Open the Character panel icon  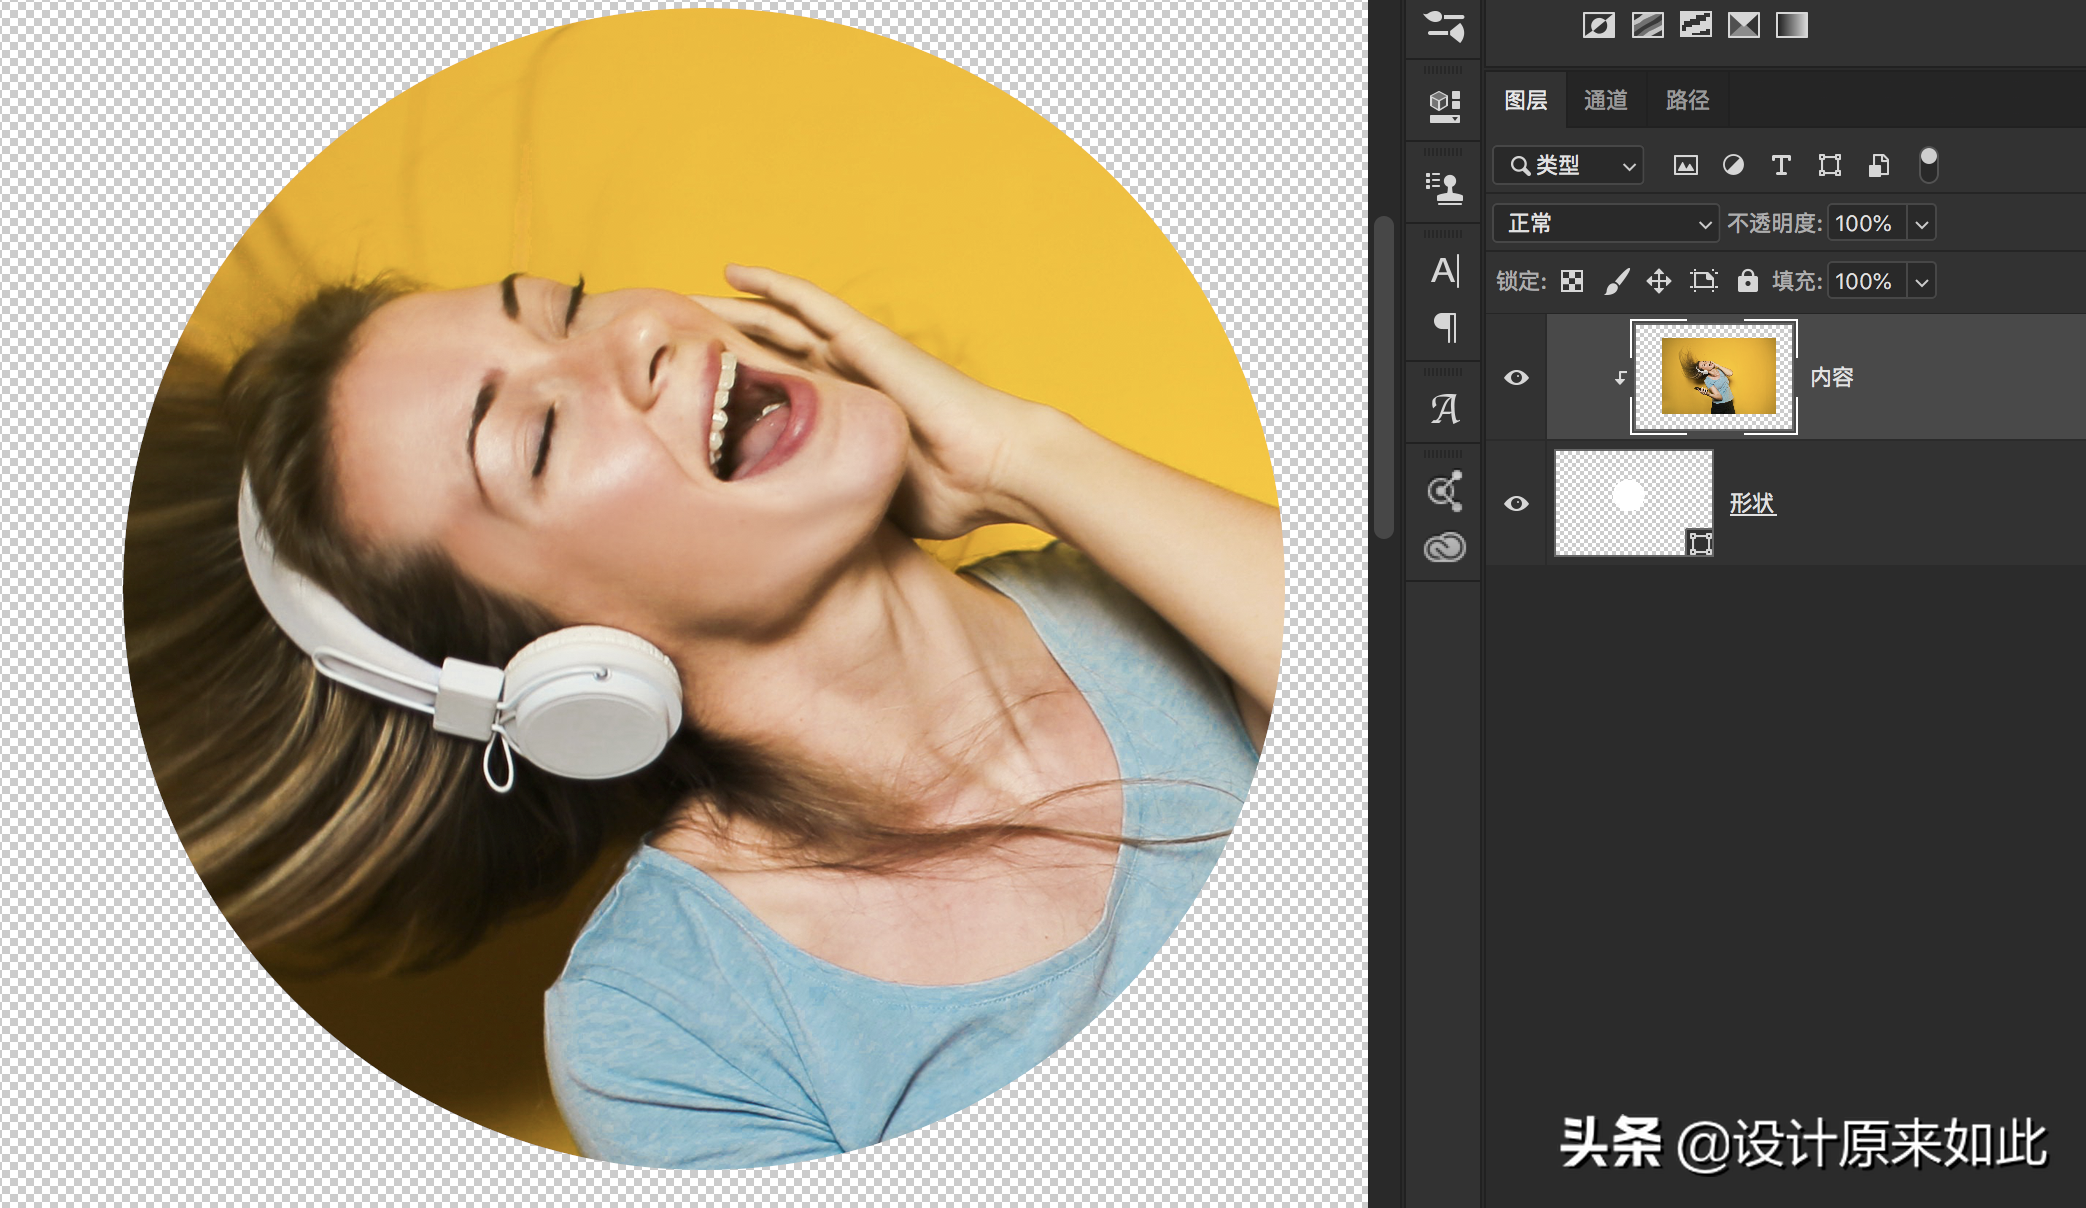pos(1445,270)
